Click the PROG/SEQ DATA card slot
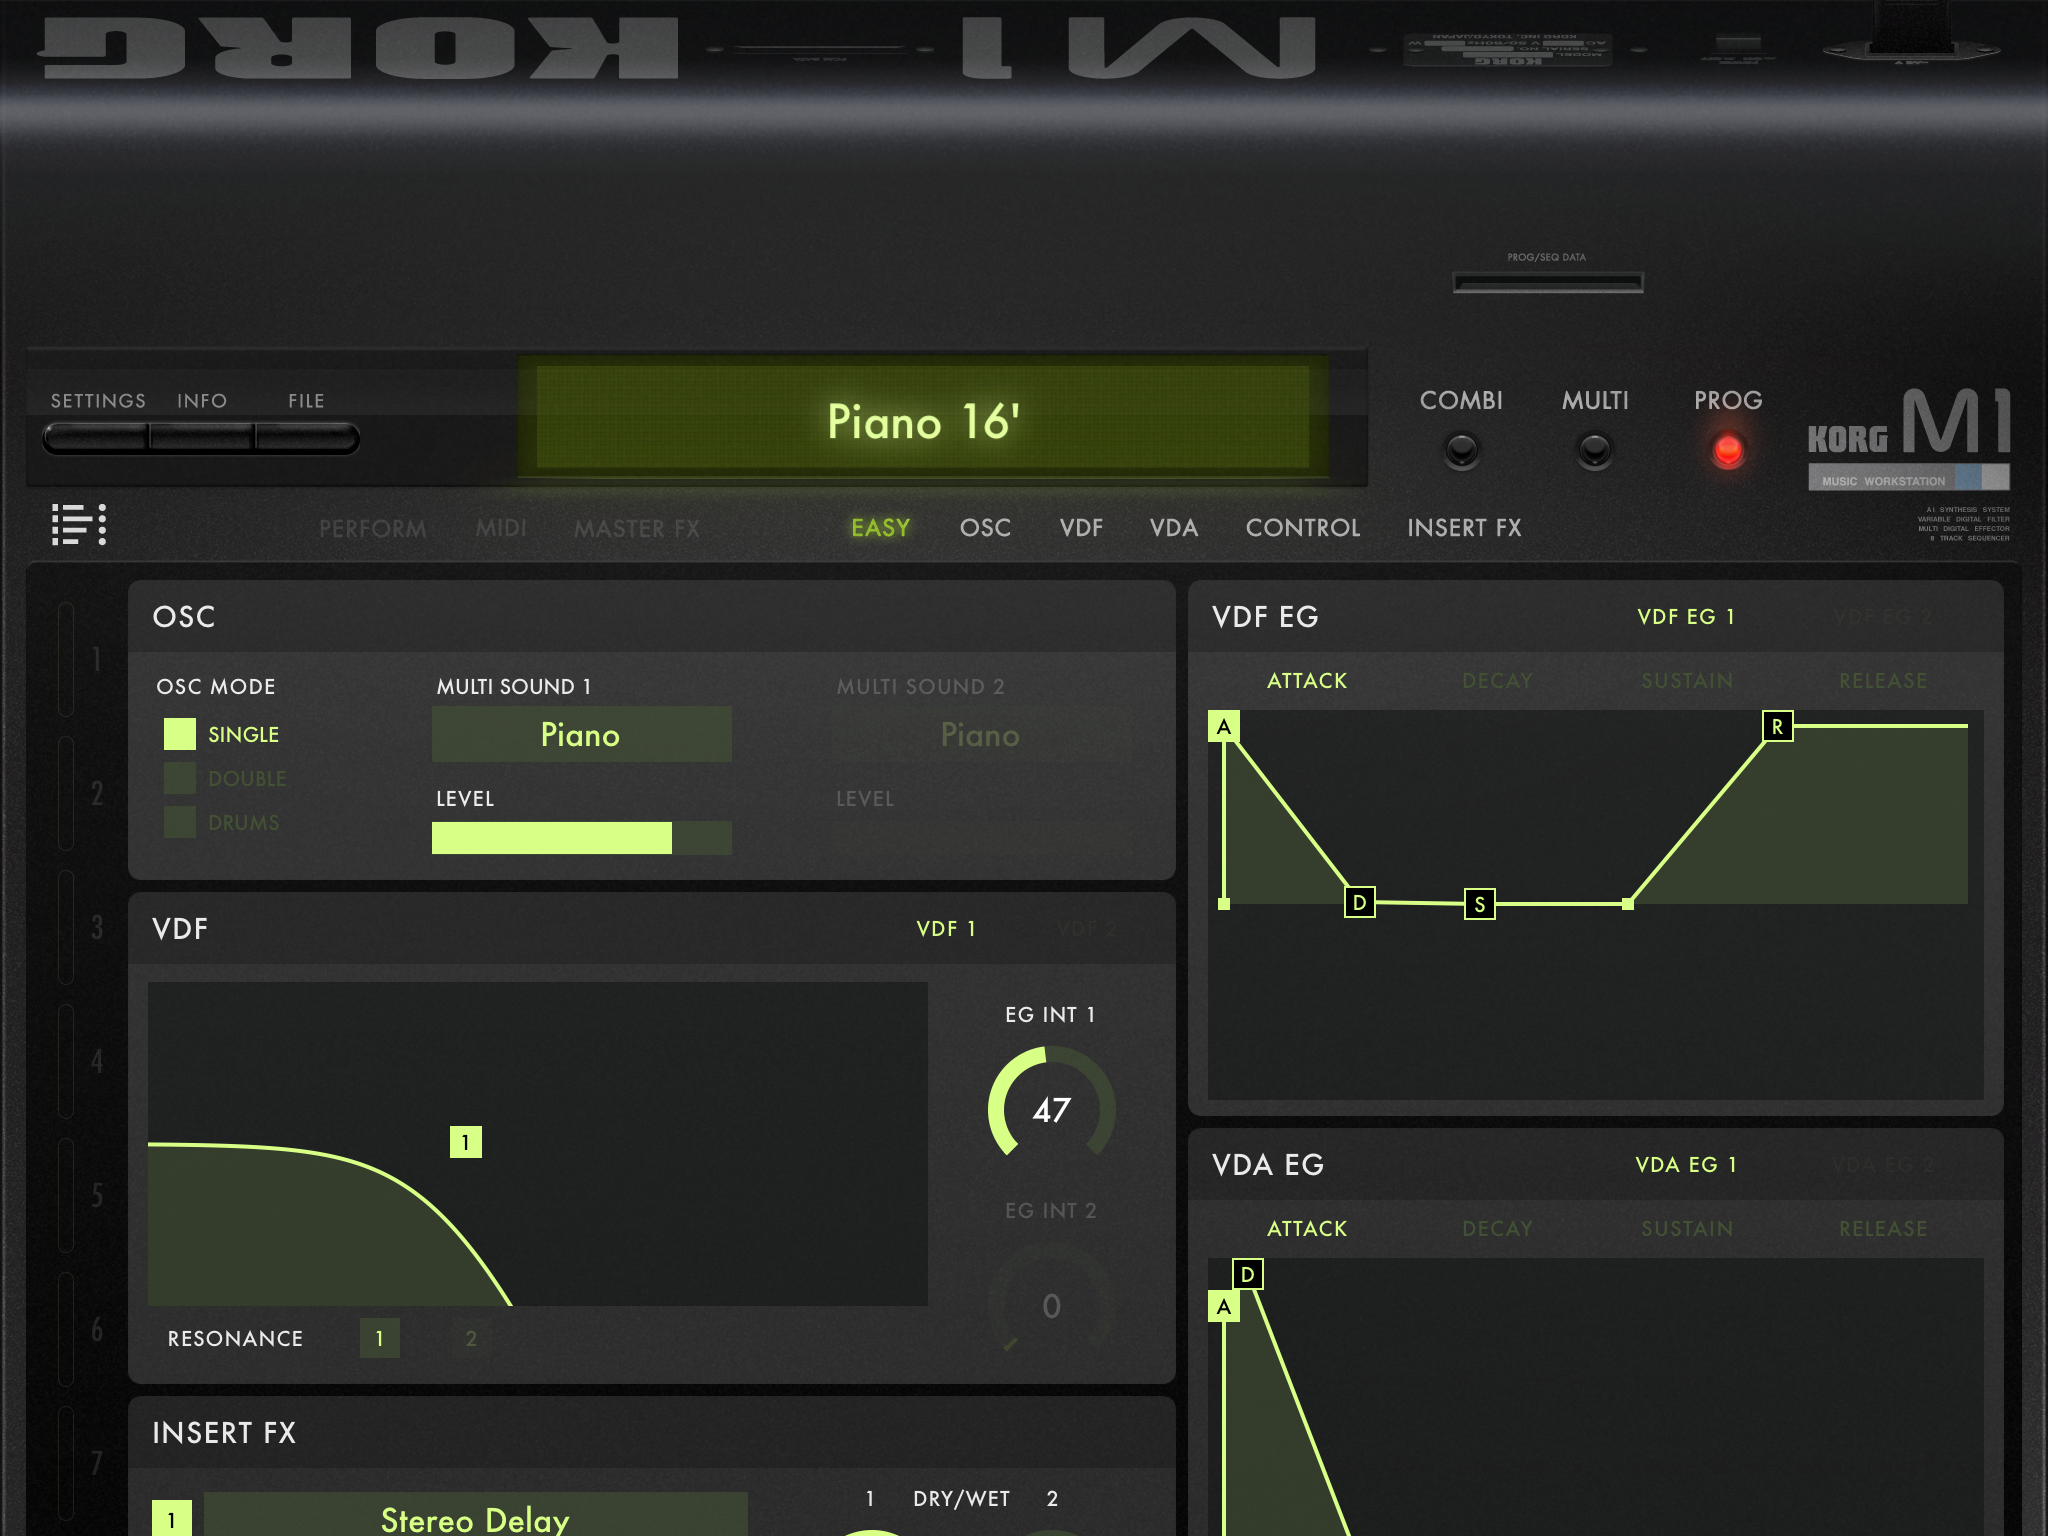Viewport: 2048px width, 1536px height. click(x=1547, y=283)
